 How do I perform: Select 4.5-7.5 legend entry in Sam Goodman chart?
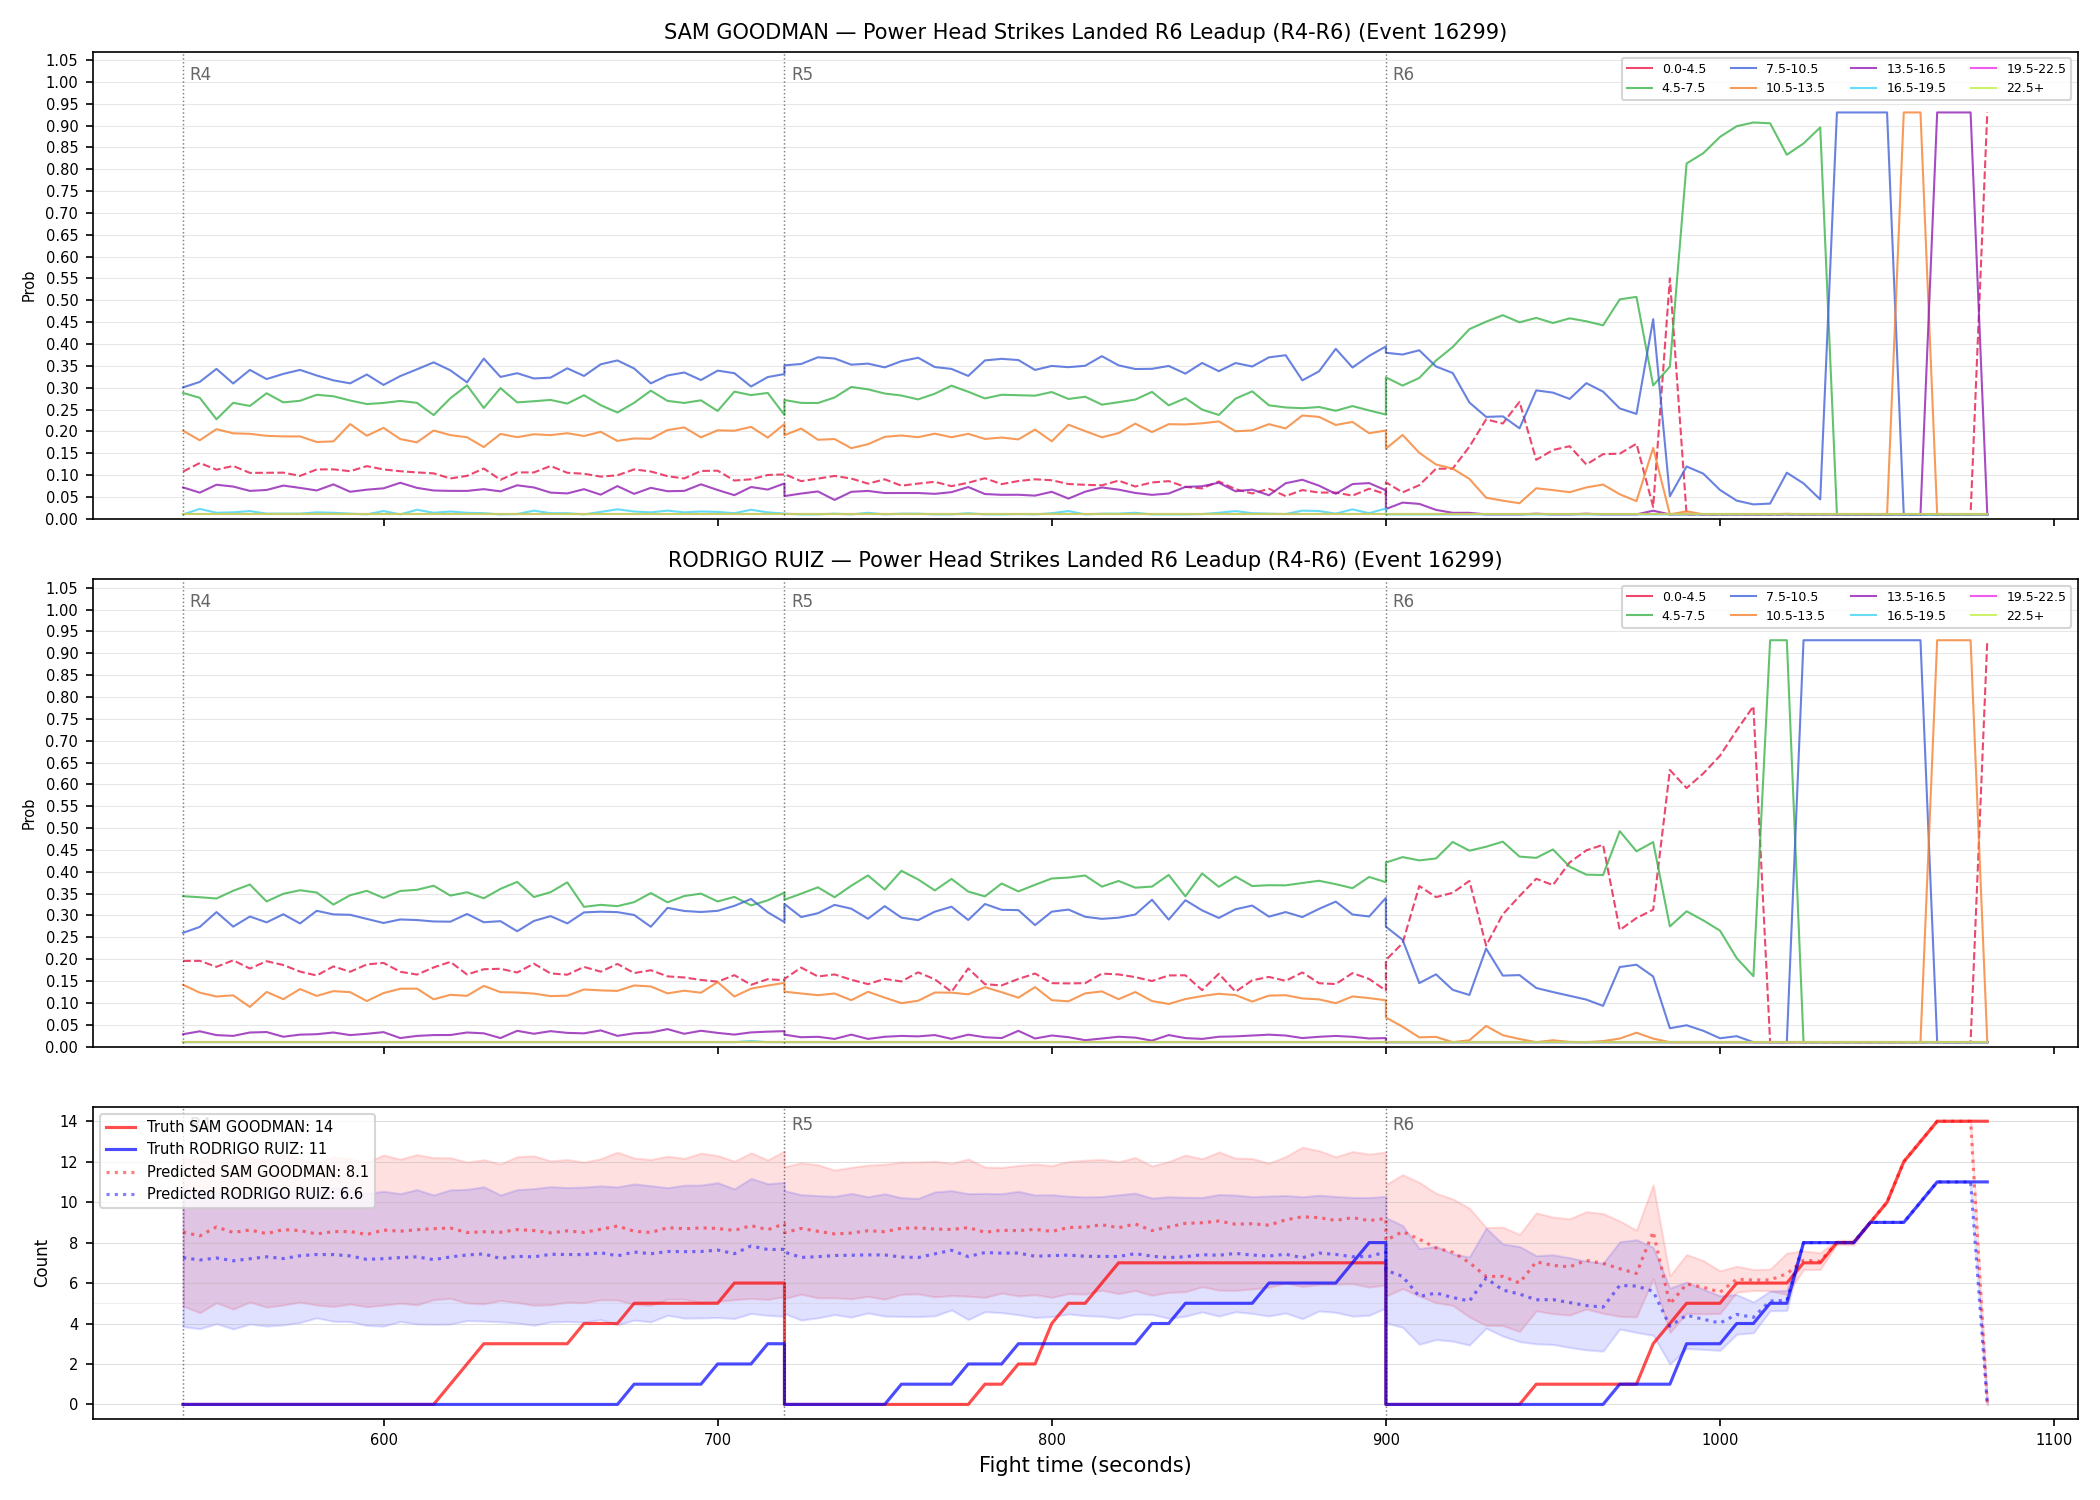pos(1666,88)
